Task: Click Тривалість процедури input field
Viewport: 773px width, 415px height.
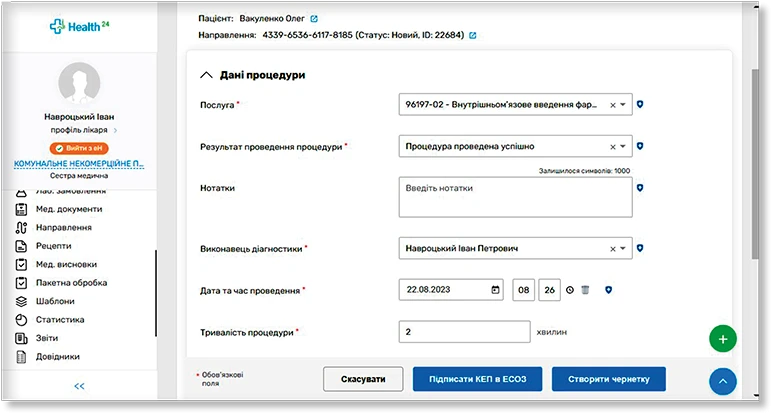Action: [x=464, y=332]
